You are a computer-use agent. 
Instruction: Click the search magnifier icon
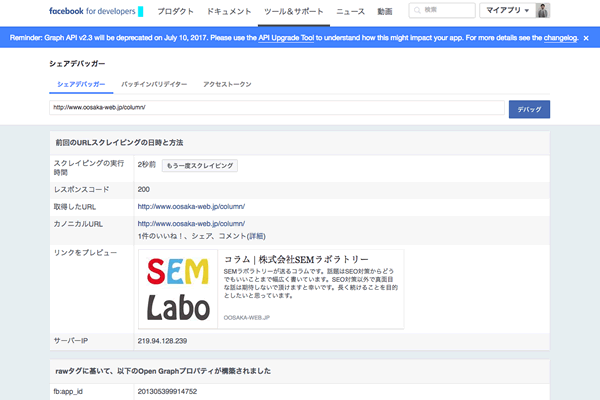coord(417,10)
